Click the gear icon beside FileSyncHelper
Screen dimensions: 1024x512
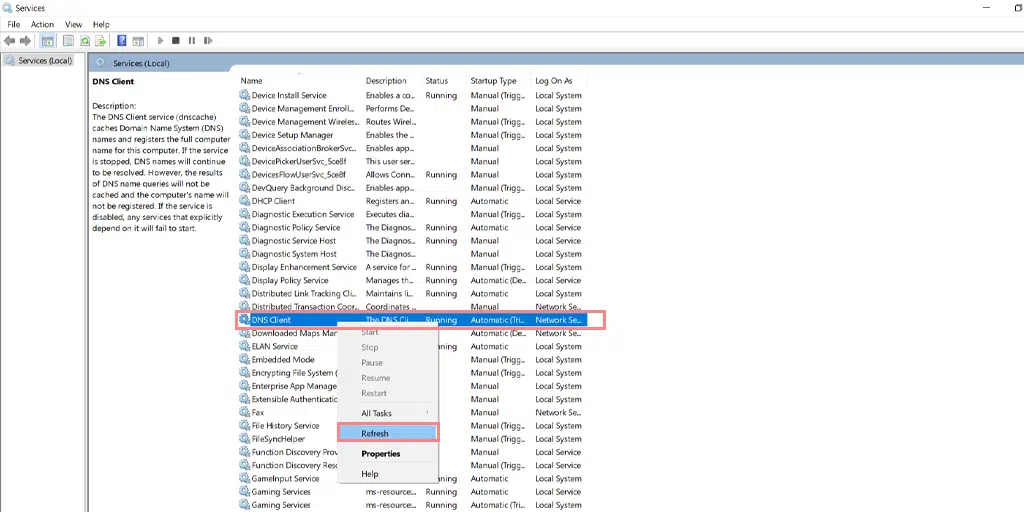245,439
